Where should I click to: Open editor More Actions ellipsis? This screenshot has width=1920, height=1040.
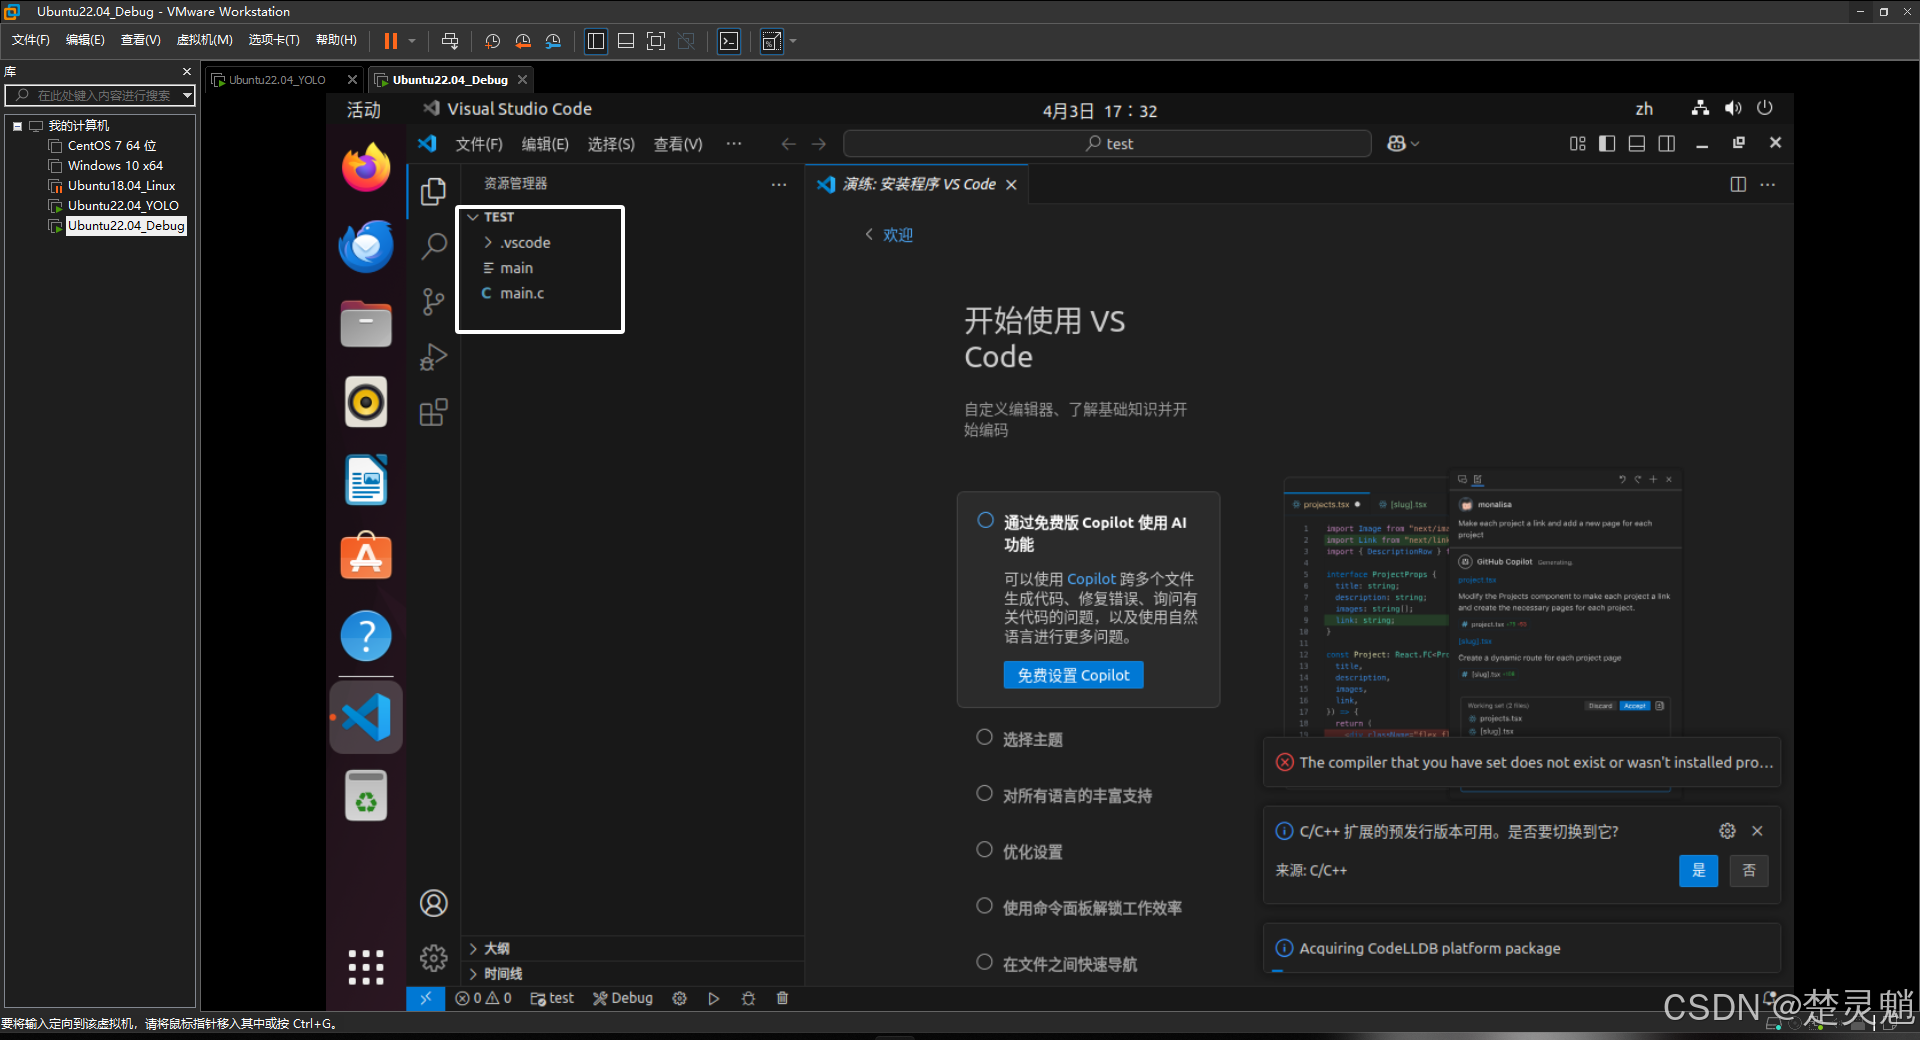(x=1768, y=184)
